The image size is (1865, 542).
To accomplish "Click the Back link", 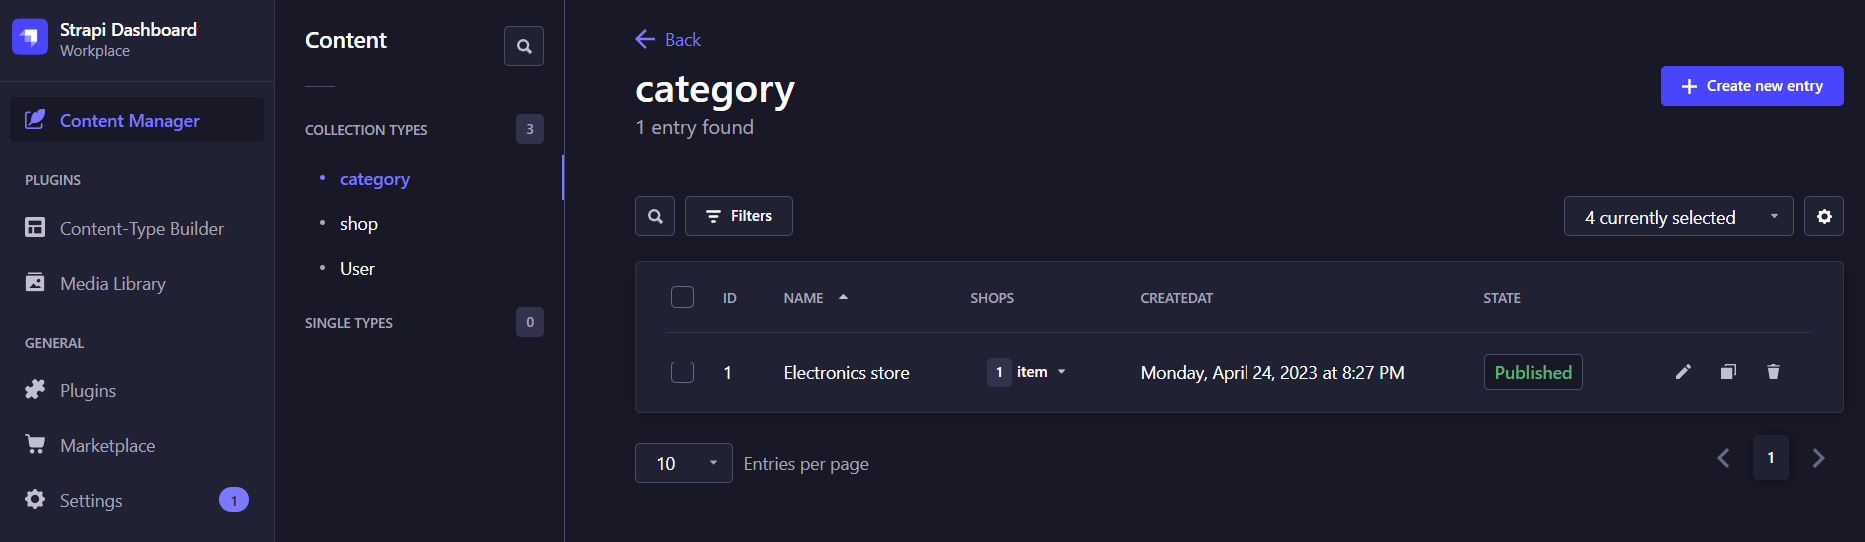I will [668, 40].
